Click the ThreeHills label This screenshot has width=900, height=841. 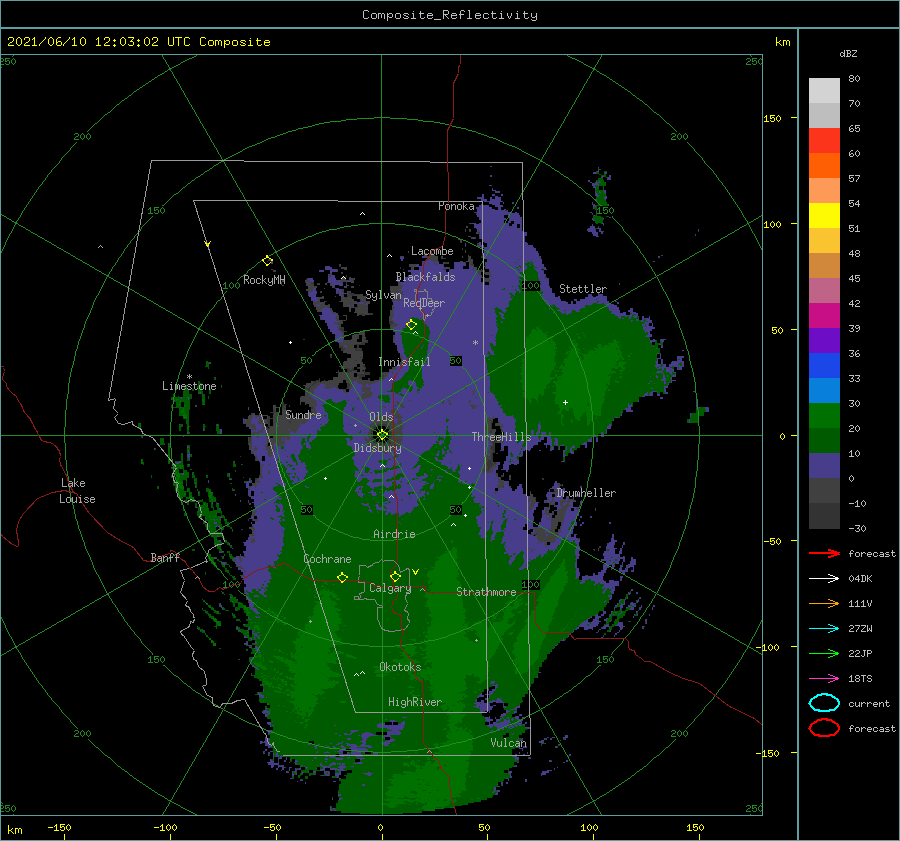pos(502,437)
